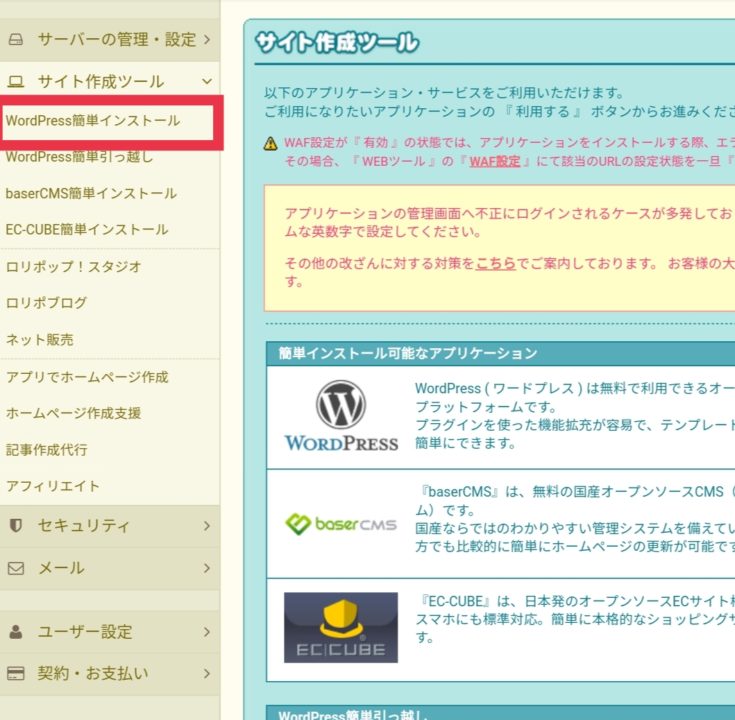Select WordPress簡単引っ越し from the sidebar
The image size is (735, 720).
tap(79, 157)
